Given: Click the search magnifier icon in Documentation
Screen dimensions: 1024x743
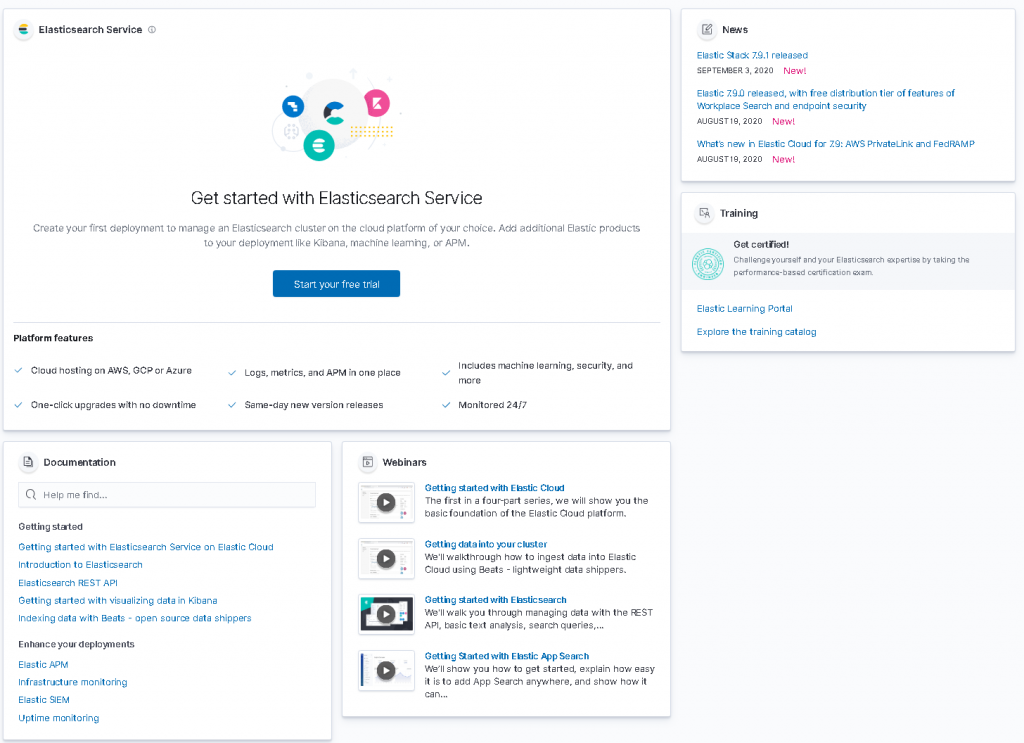Looking at the screenshot, I should pyautogui.click(x=31, y=494).
